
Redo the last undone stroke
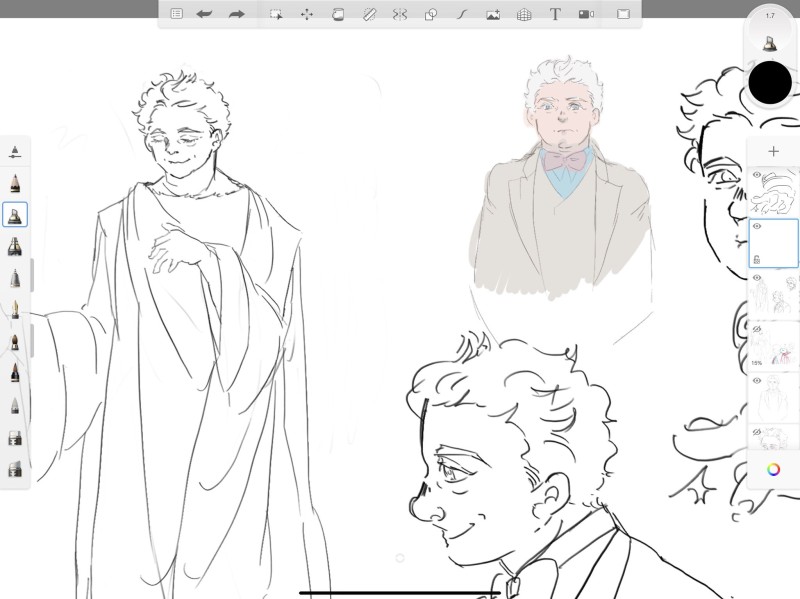236,14
